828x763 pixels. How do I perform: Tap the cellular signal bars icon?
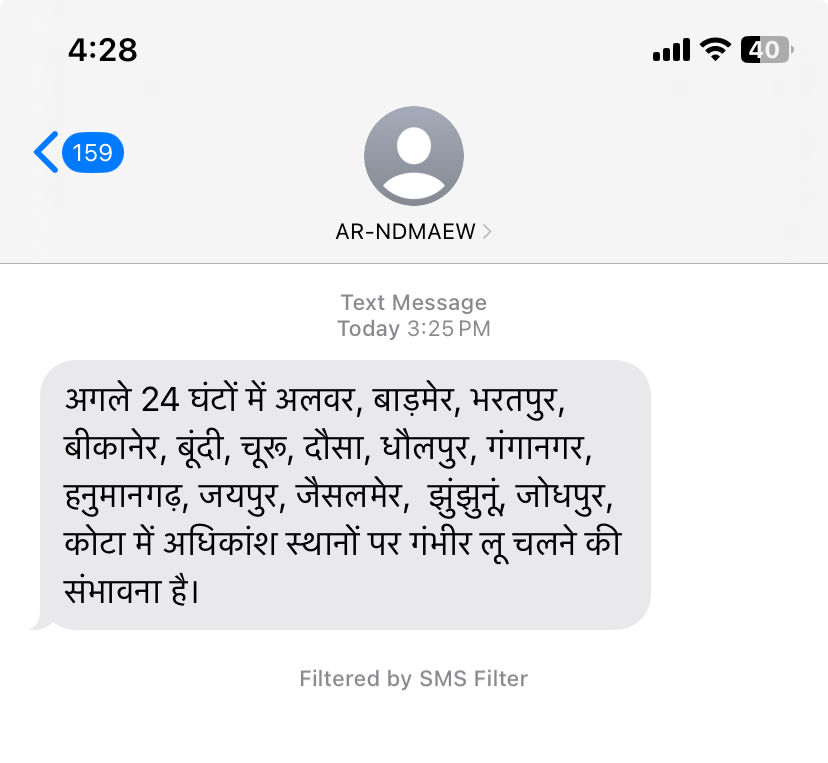pos(671,50)
